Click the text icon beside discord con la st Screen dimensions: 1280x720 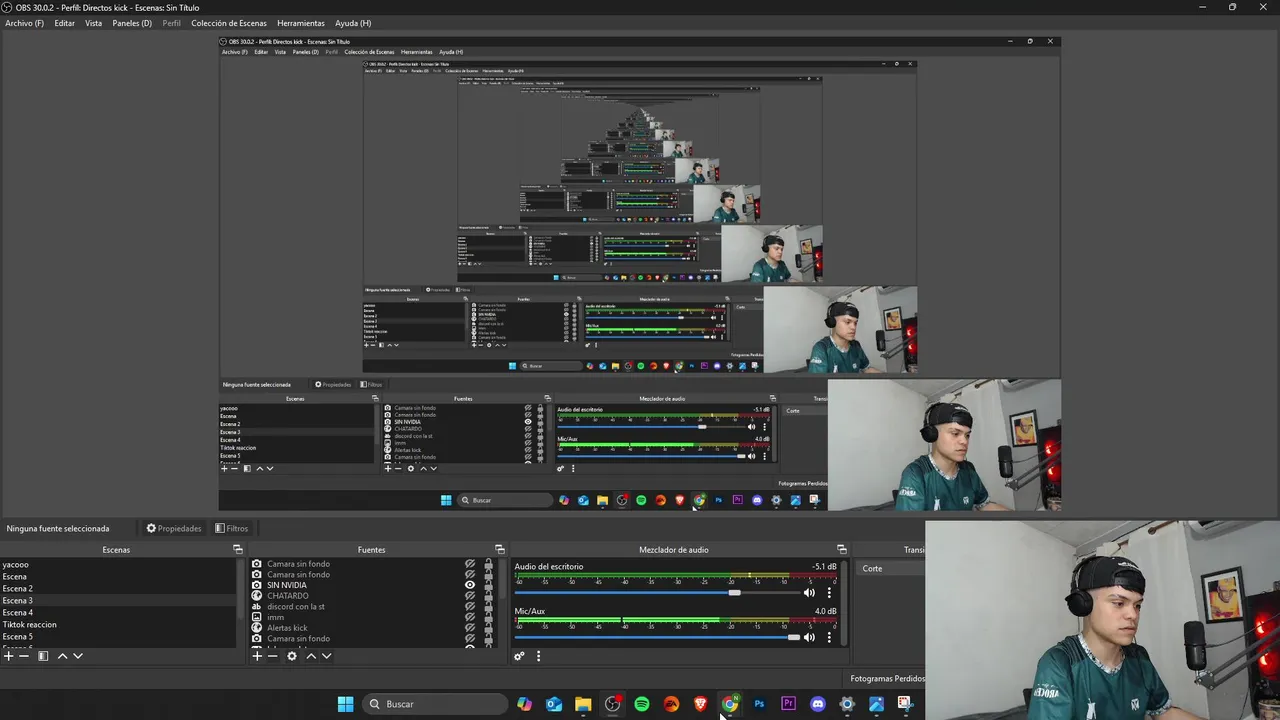point(257,606)
